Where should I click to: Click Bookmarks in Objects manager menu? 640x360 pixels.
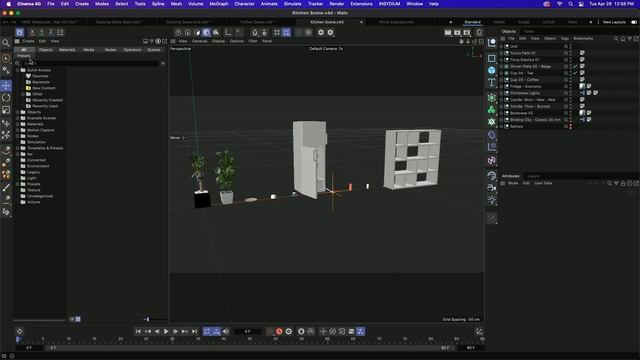click(583, 38)
